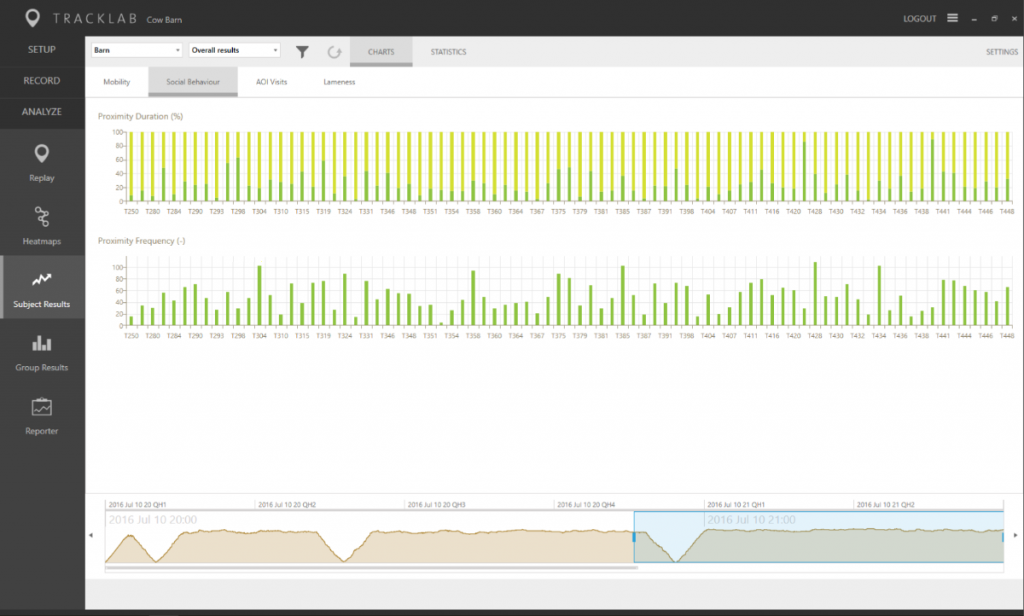This screenshot has width=1024, height=616.
Task: Switch to the Social Behaviour tab
Action: 192,83
